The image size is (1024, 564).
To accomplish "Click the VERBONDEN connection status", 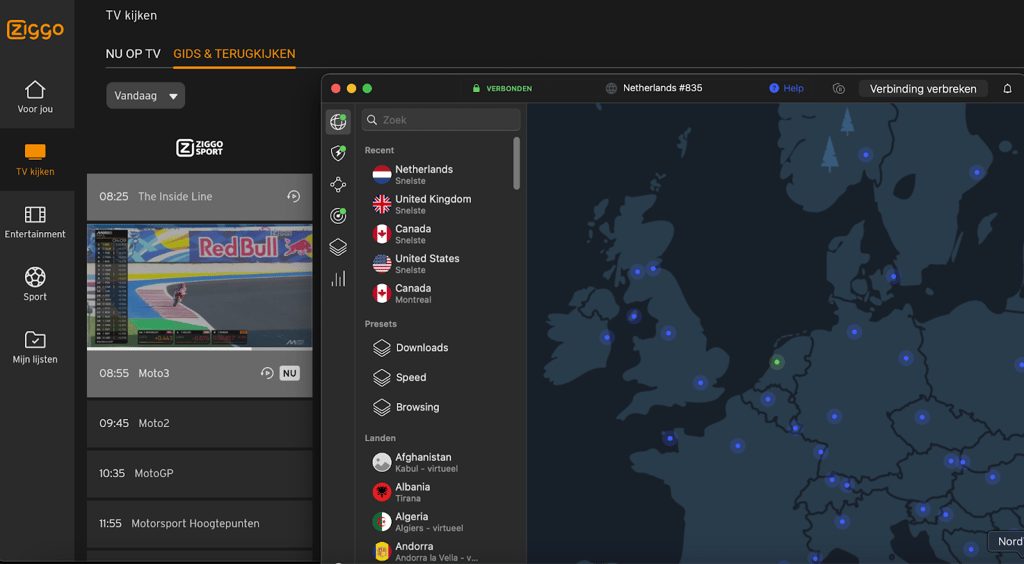I will click(503, 88).
